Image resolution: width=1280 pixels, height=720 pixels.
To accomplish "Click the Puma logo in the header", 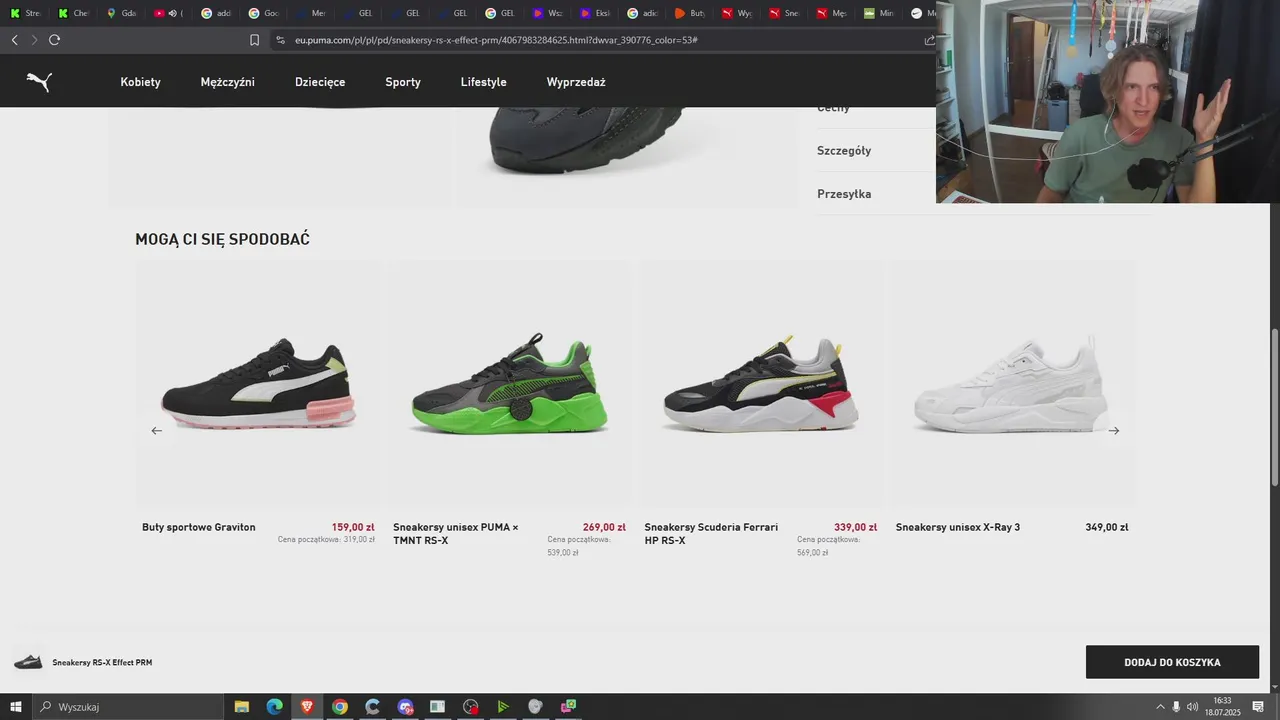I will tap(39, 82).
